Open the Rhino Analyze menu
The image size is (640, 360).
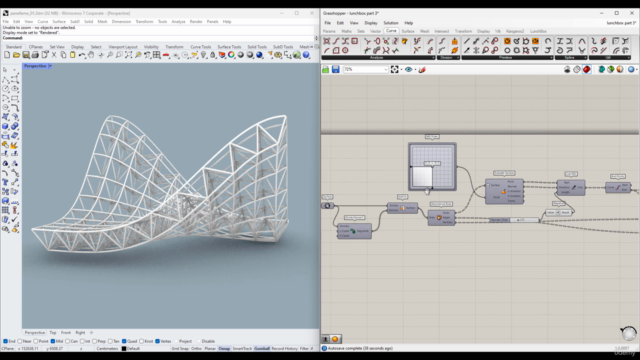click(x=178, y=22)
